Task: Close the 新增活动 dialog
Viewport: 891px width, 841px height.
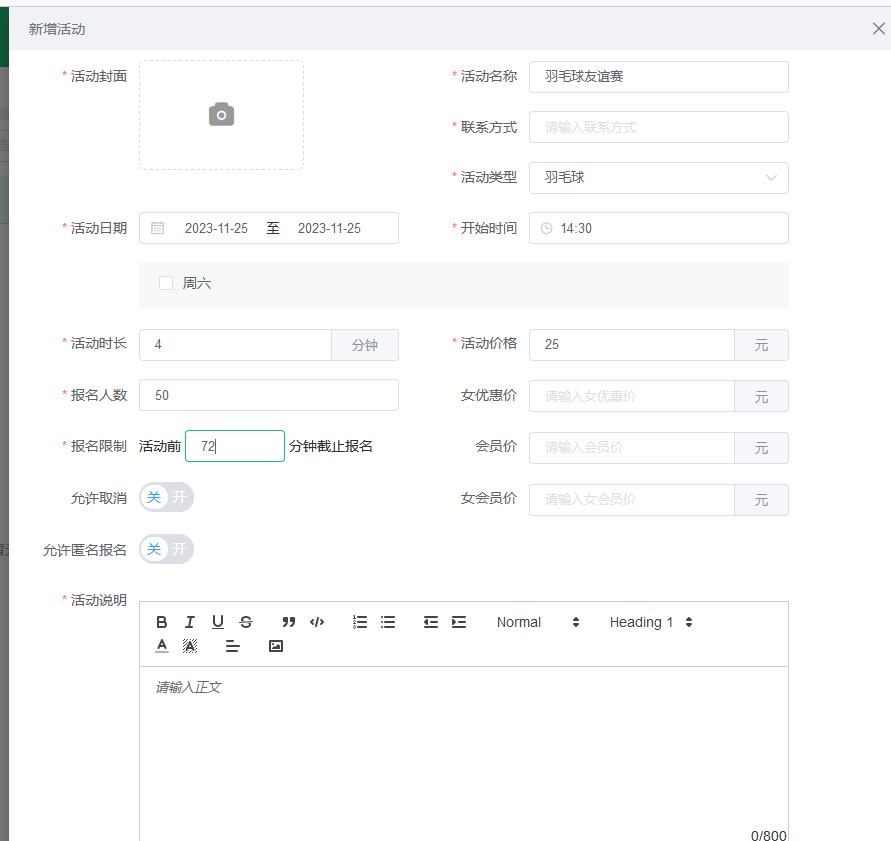Action: click(x=879, y=29)
